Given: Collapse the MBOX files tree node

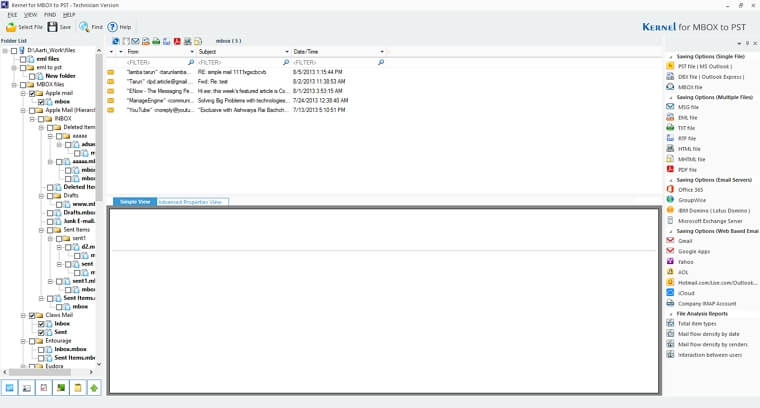Looking at the screenshot, I should pyautogui.click(x=14, y=85).
